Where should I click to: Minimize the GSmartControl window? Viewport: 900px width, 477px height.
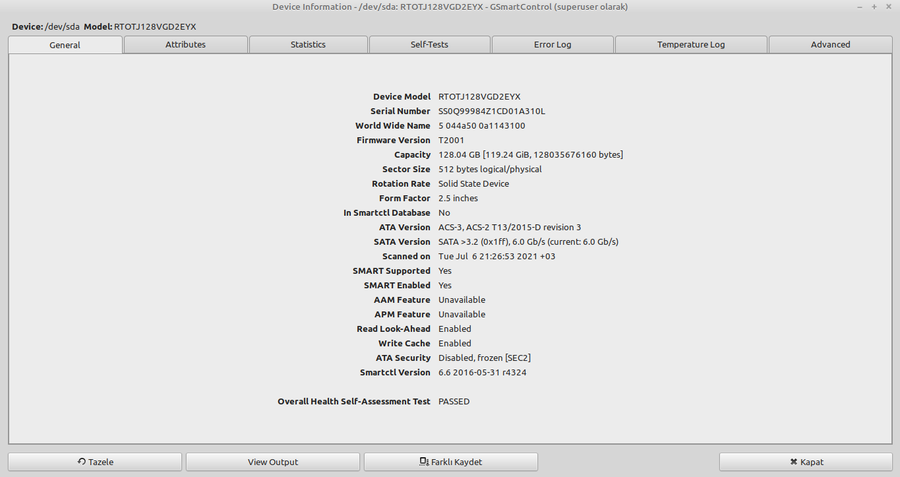[859, 7]
